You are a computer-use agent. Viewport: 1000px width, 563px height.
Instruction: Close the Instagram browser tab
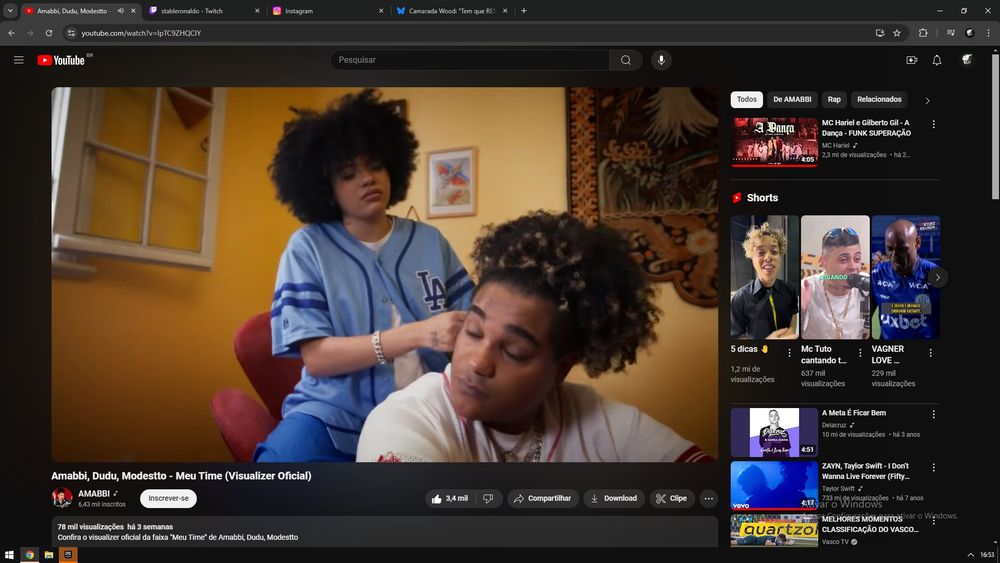381,11
